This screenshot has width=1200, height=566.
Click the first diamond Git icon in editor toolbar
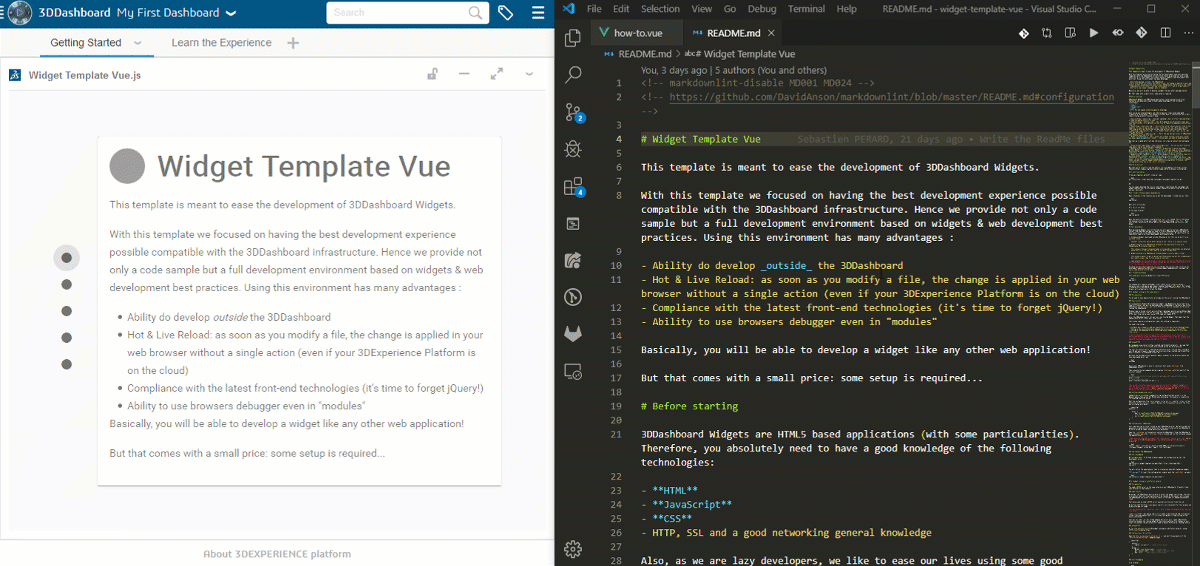click(x=1024, y=33)
